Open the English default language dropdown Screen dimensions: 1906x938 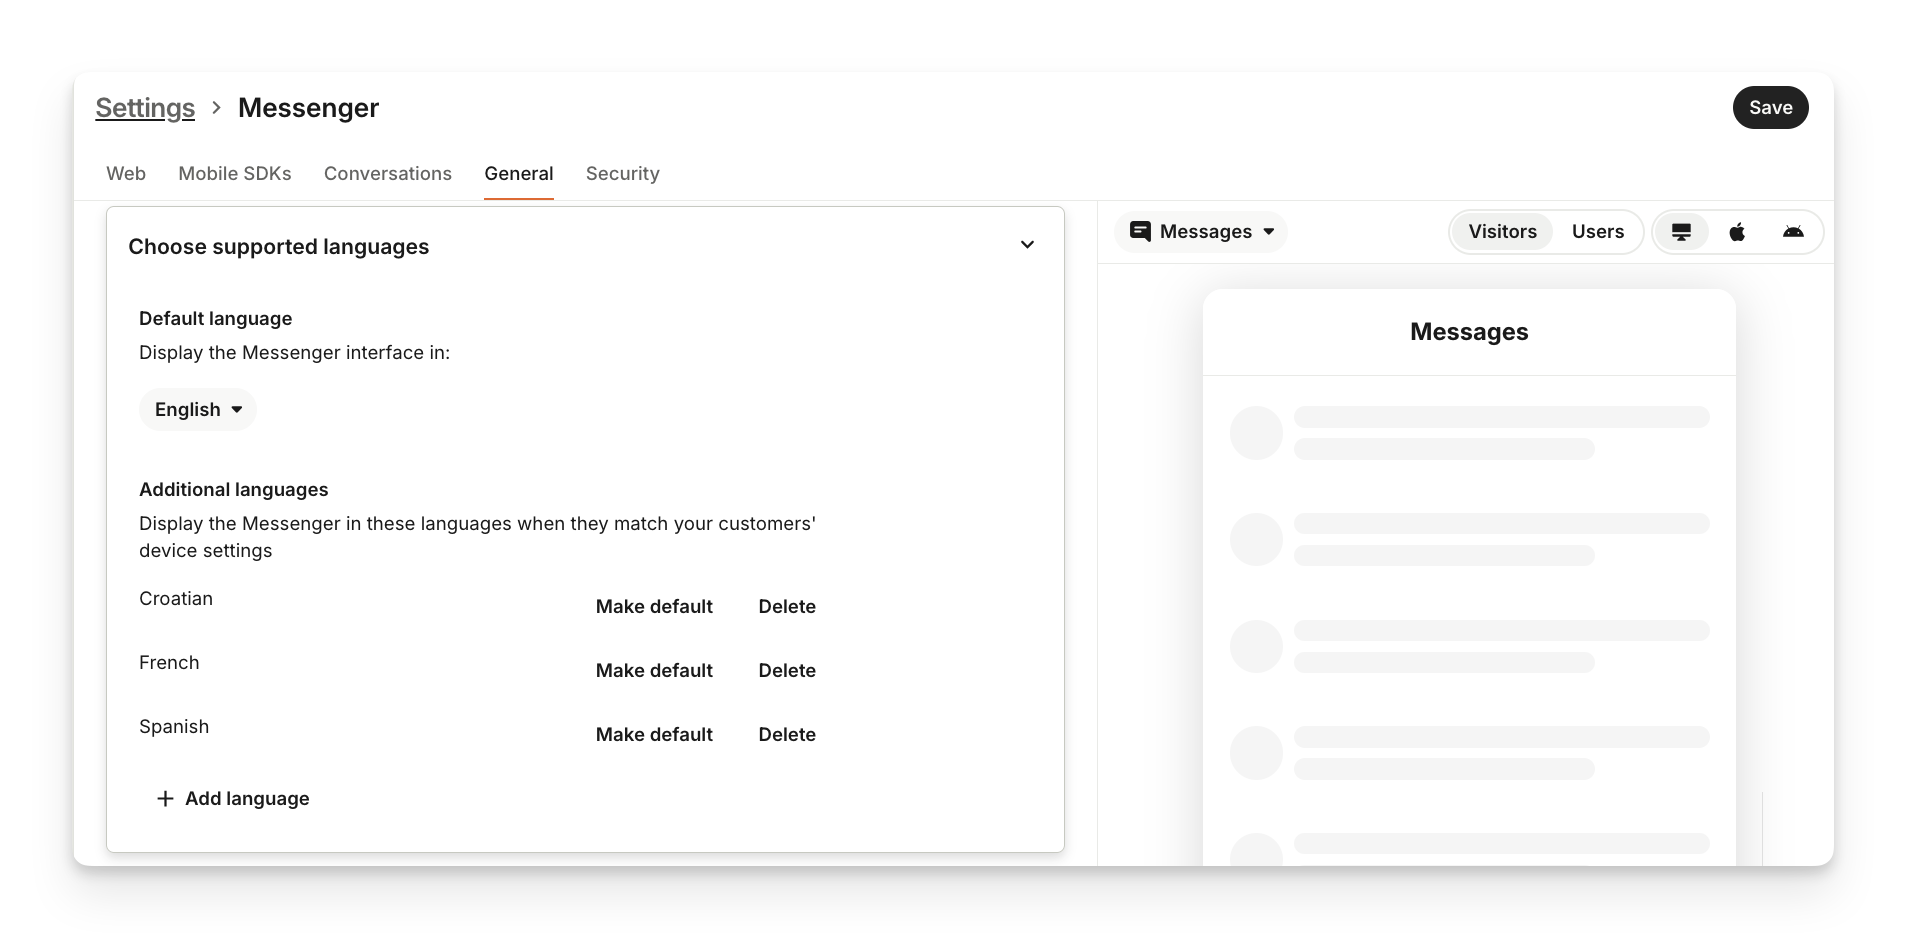198,410
